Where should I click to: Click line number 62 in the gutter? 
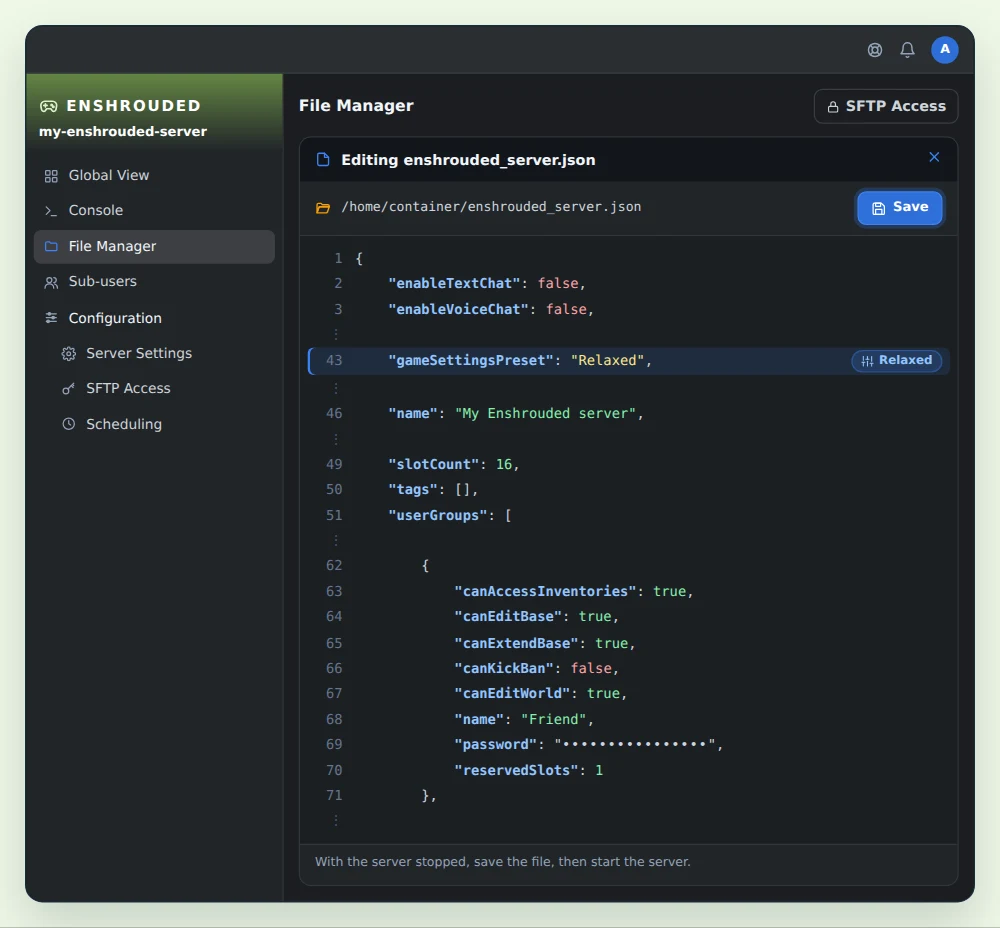tap(334, 566)
